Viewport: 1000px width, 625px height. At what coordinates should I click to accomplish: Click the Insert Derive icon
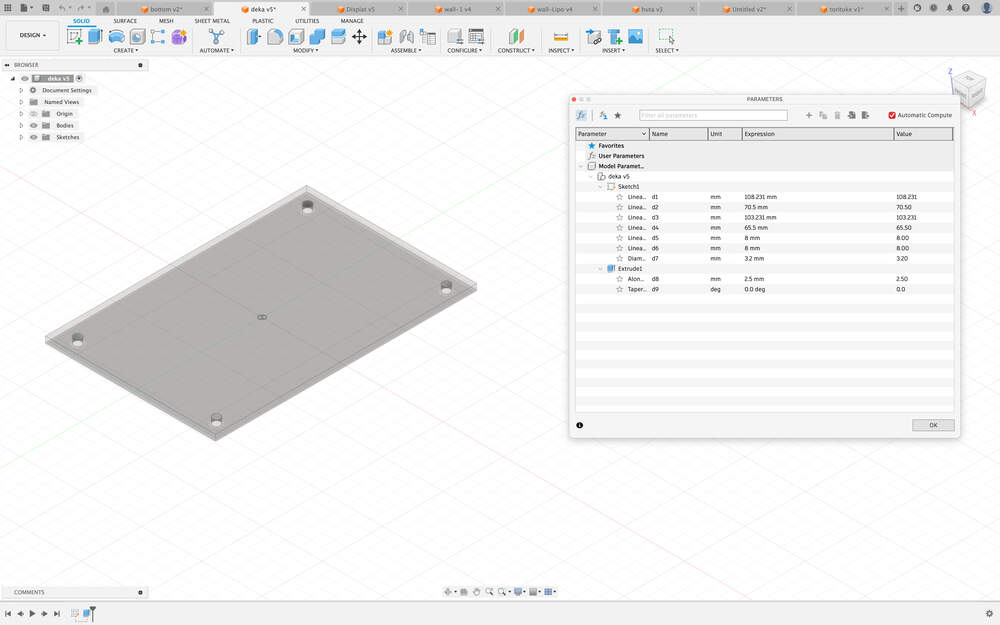[x=593, y=36]
